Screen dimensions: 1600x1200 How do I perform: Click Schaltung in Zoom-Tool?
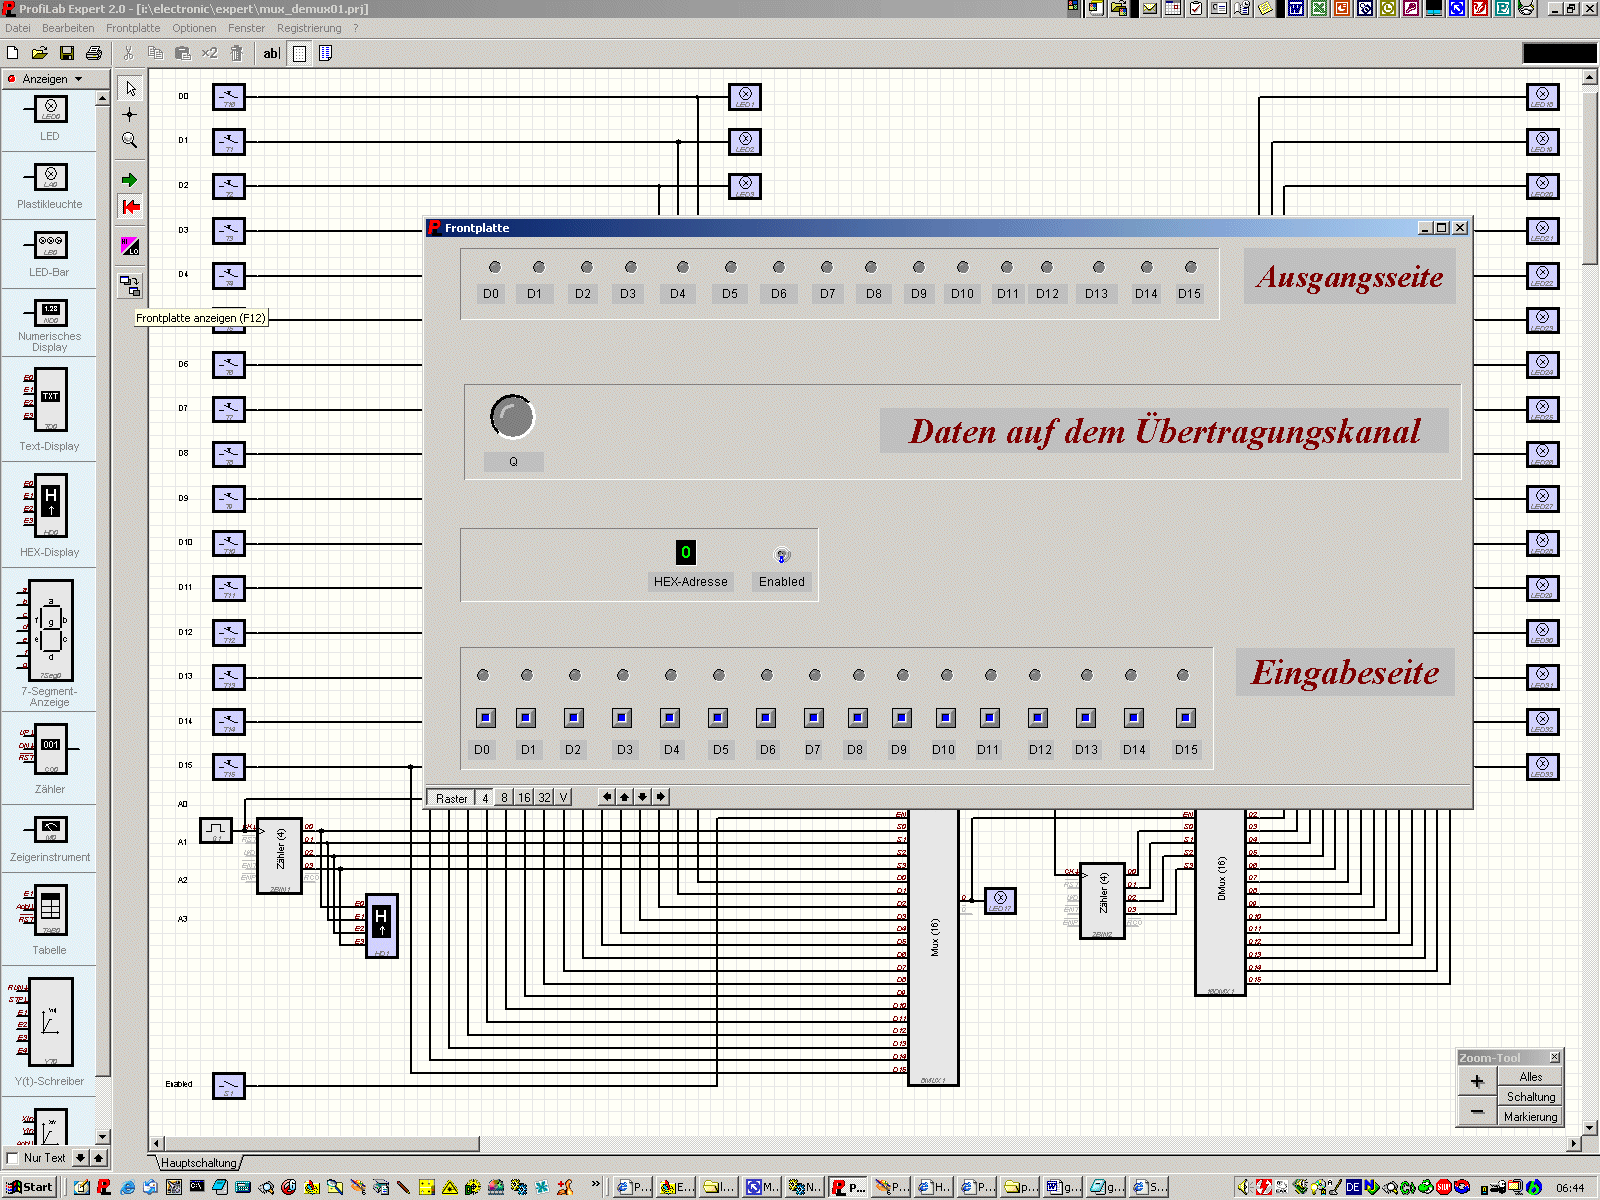1531,1097
